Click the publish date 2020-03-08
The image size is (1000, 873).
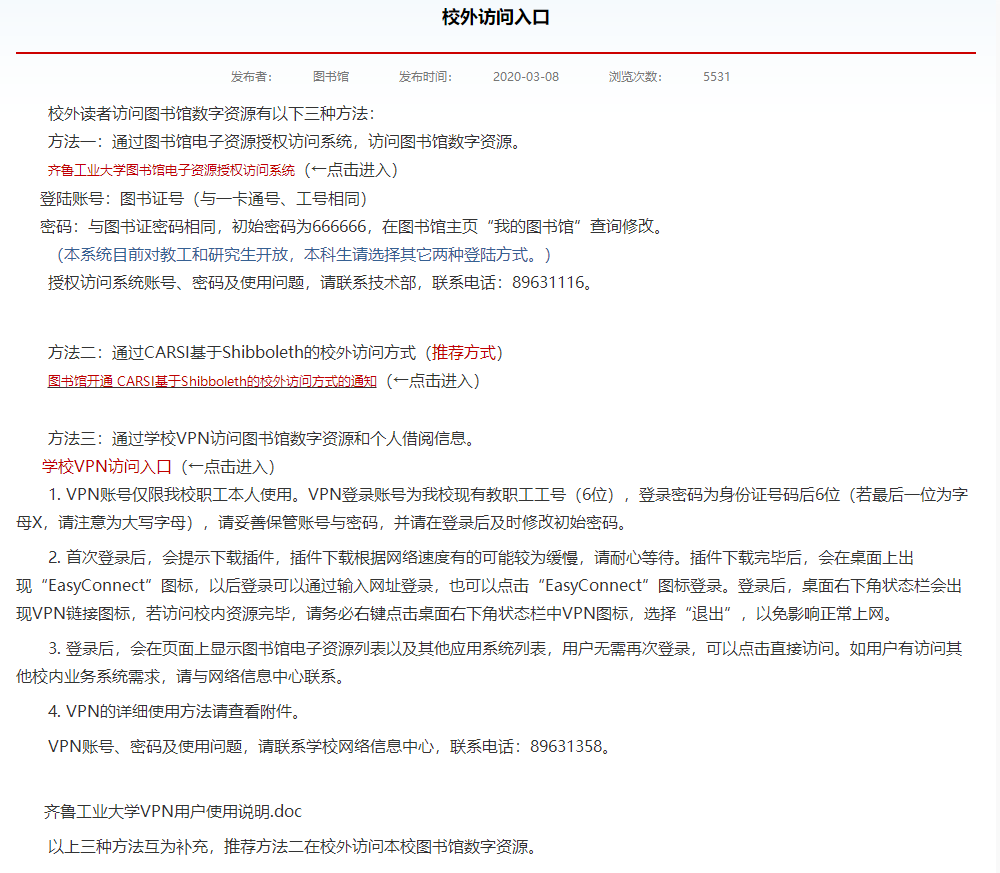point(526,76)
